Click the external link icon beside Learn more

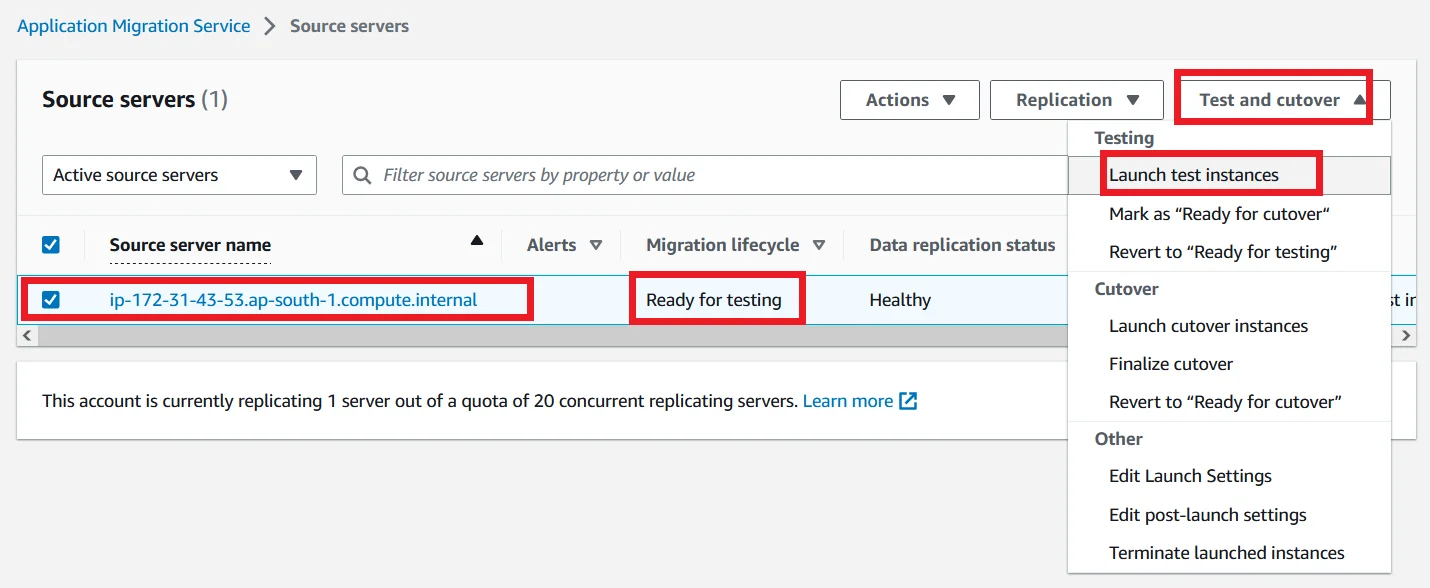tap(908, 401)
